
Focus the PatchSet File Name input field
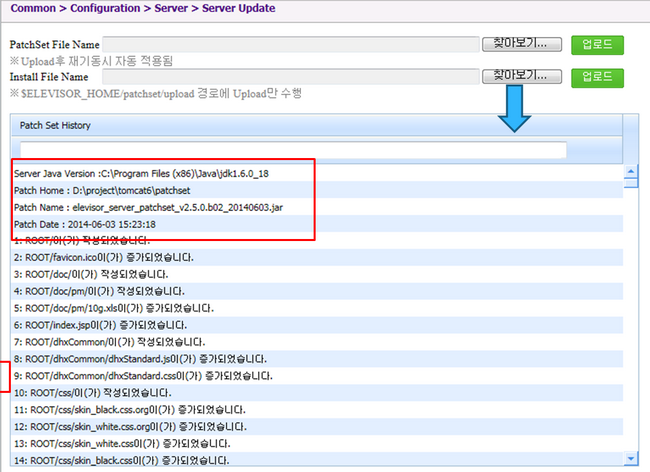291,45
